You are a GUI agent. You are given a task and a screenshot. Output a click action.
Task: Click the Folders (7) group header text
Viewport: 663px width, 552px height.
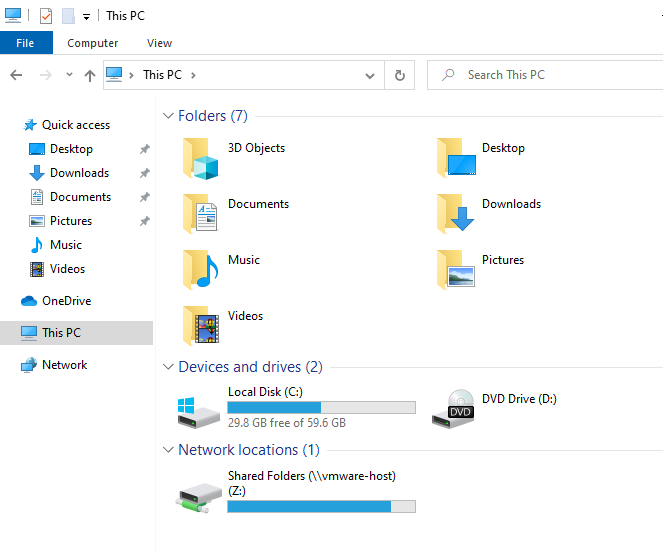[x=213, y=116]
